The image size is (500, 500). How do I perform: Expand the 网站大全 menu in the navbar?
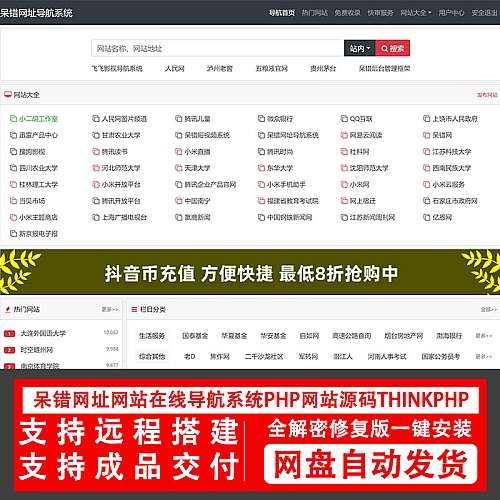coord(416,13)
